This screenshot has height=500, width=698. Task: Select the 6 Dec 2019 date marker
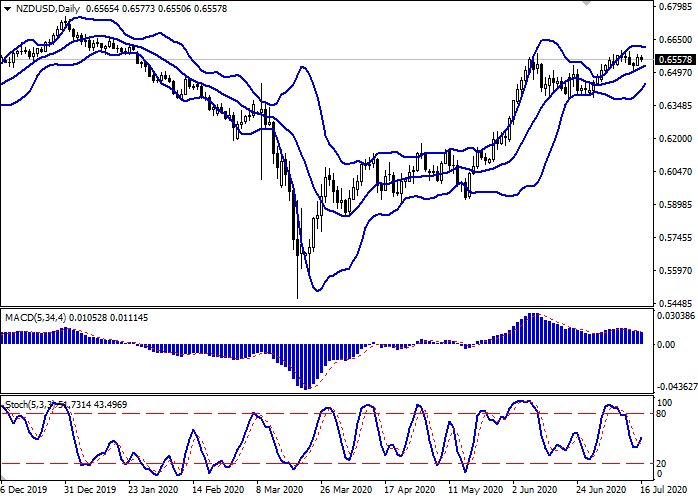tap(20, 491)
